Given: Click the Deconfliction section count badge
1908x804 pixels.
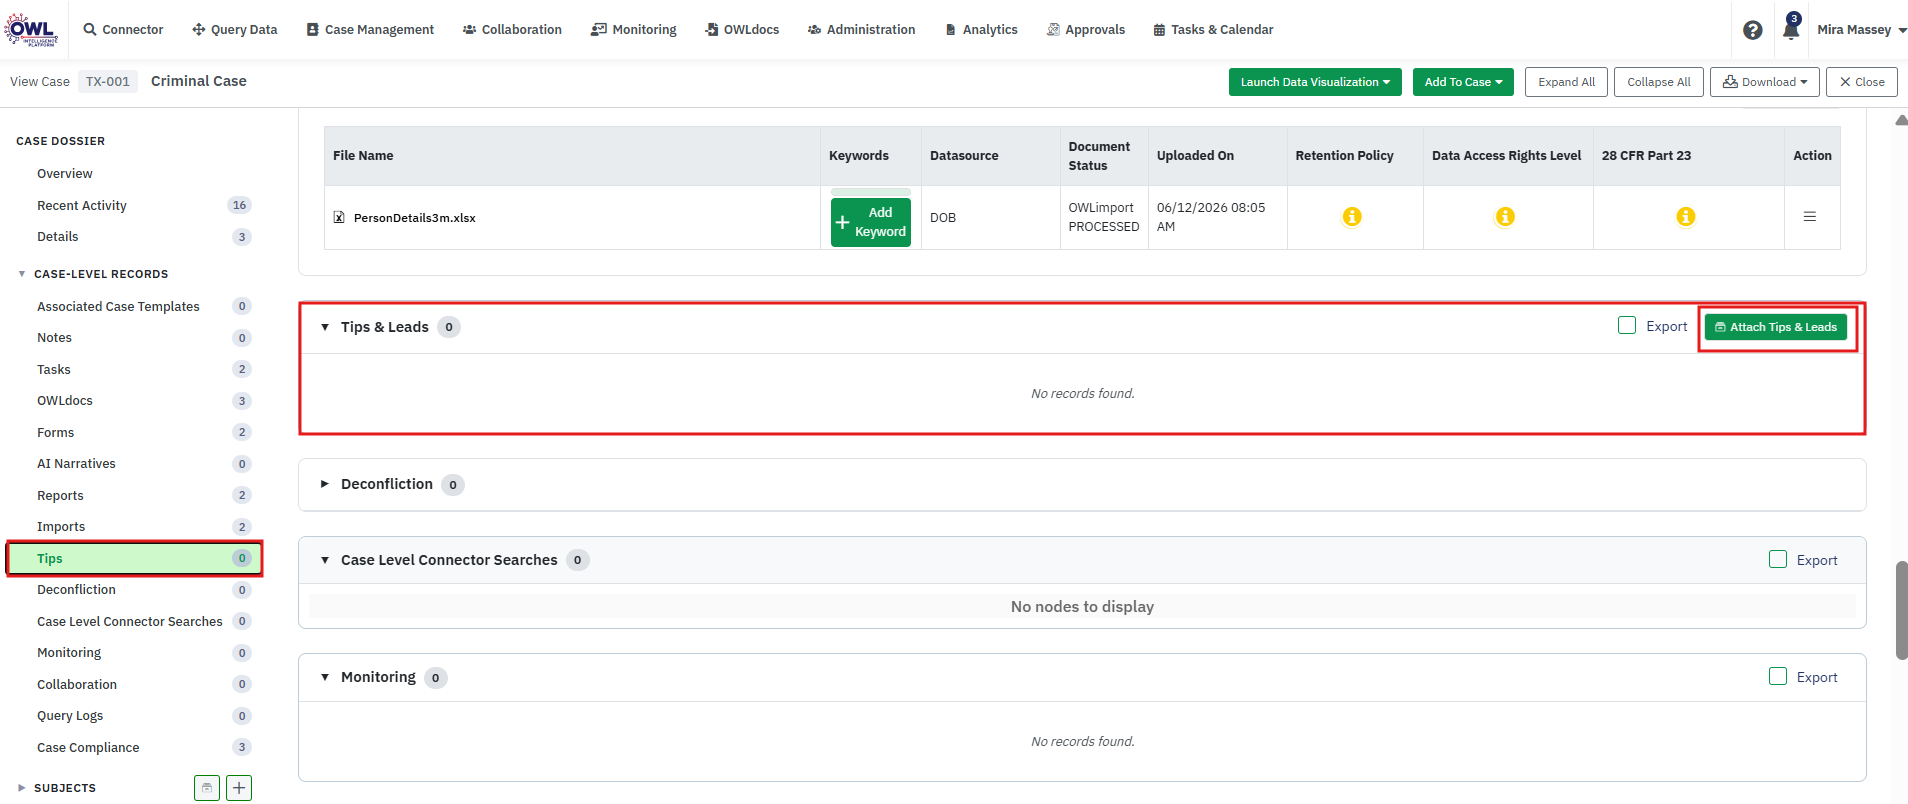Looking at the screenshot, I should (x=453, y=485).
